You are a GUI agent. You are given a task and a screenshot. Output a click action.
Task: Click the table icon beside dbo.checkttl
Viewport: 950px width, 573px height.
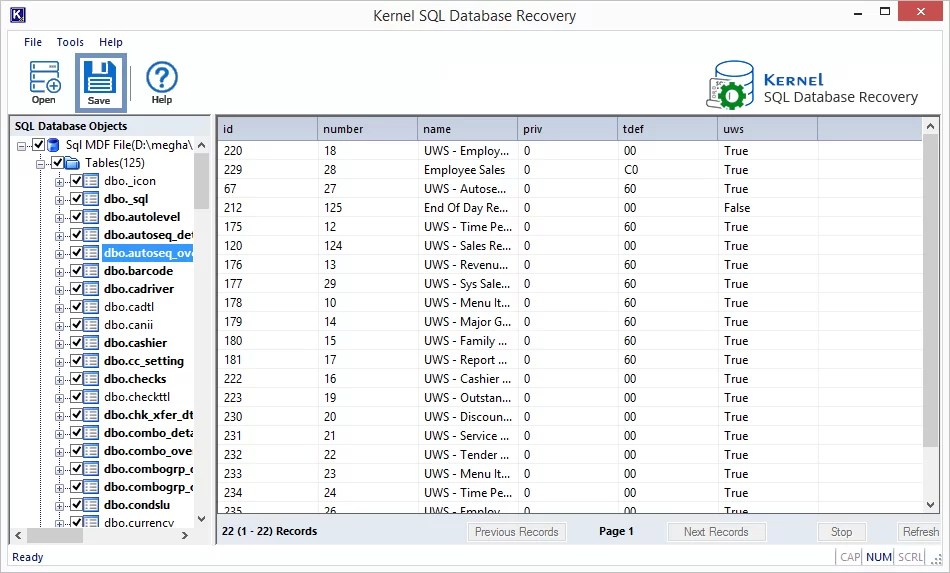click(91, 397)
